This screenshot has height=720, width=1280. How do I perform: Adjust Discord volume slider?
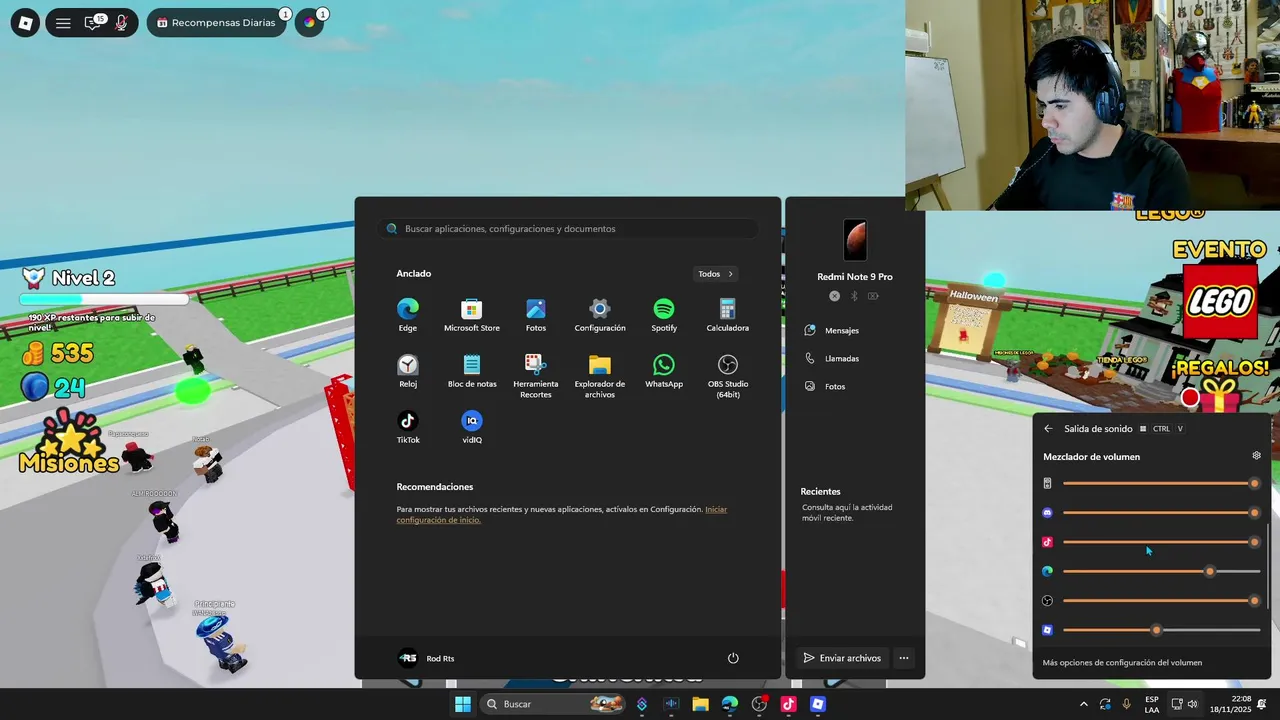(x=1160, y=513)
